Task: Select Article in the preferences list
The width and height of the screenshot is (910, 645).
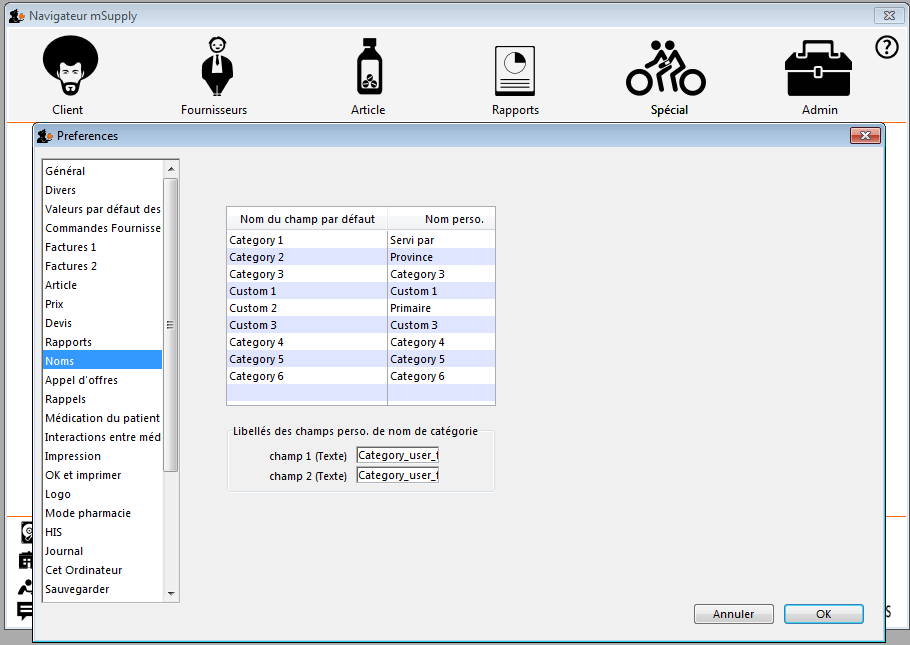Action: (x=102, y=285)
